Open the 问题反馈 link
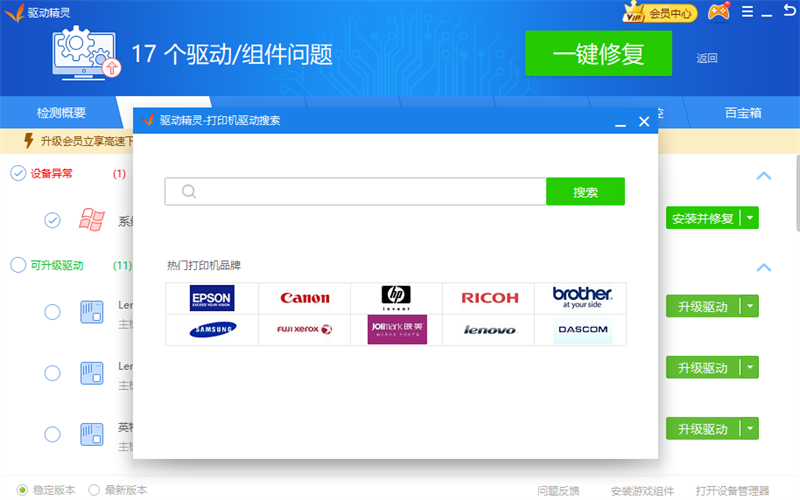 [x=558, y=491]
